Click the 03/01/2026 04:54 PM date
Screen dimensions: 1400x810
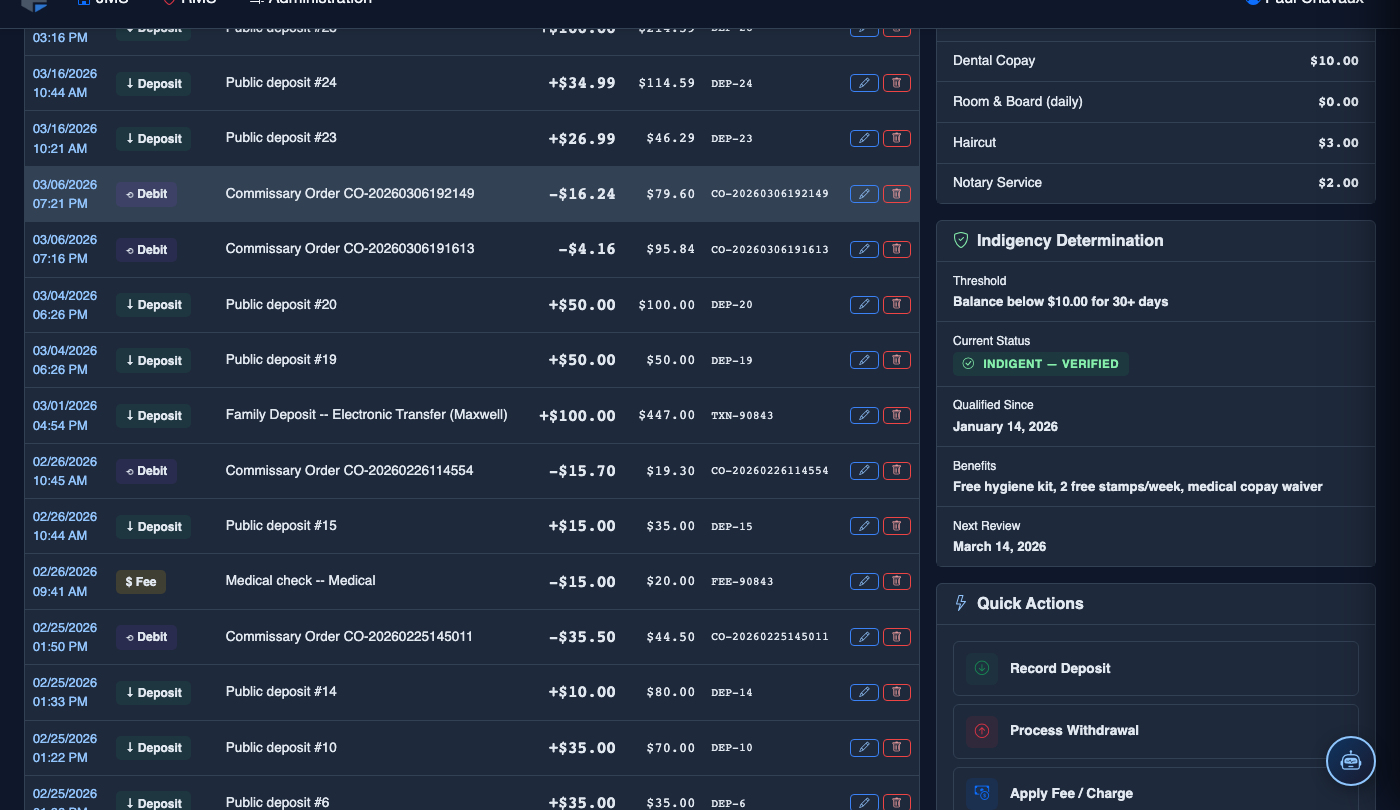coord(65,415)
